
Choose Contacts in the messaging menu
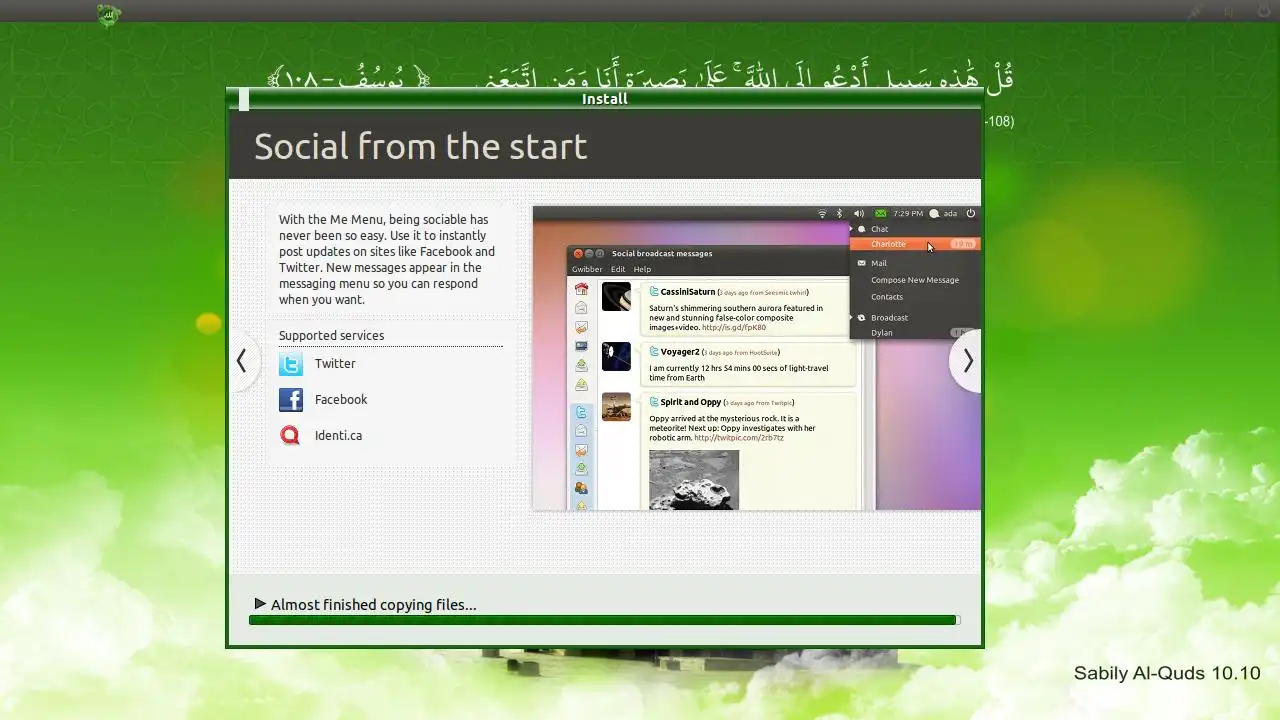887,297
